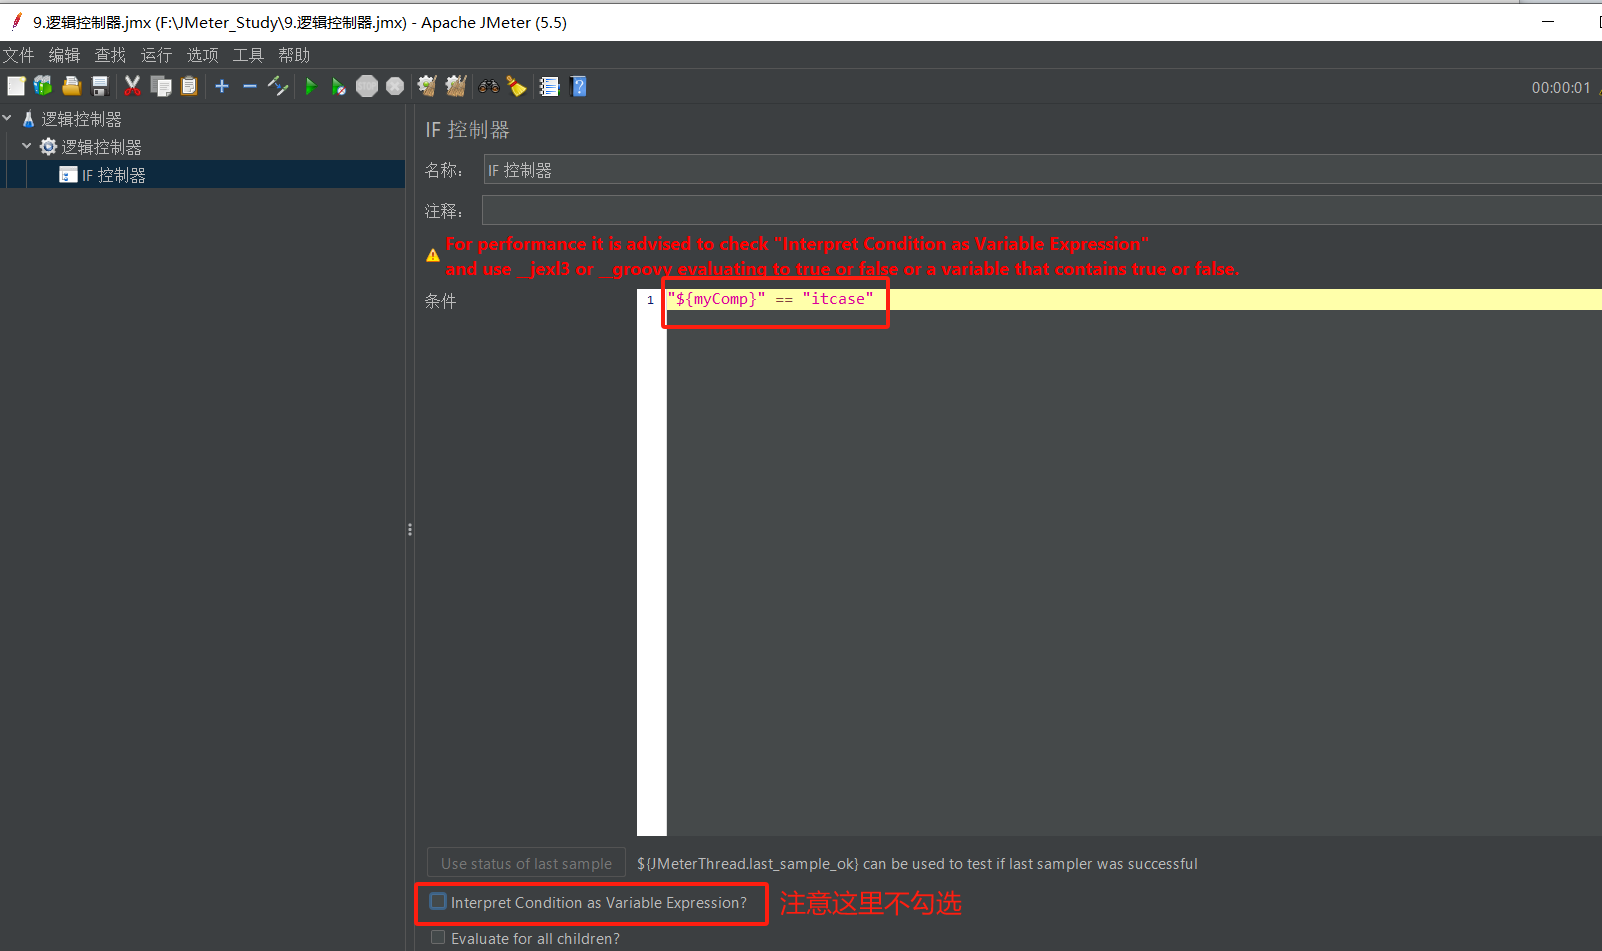The image size is (1602, 951).
Task: Open the 查找 menu
Action: click(110, 55)
